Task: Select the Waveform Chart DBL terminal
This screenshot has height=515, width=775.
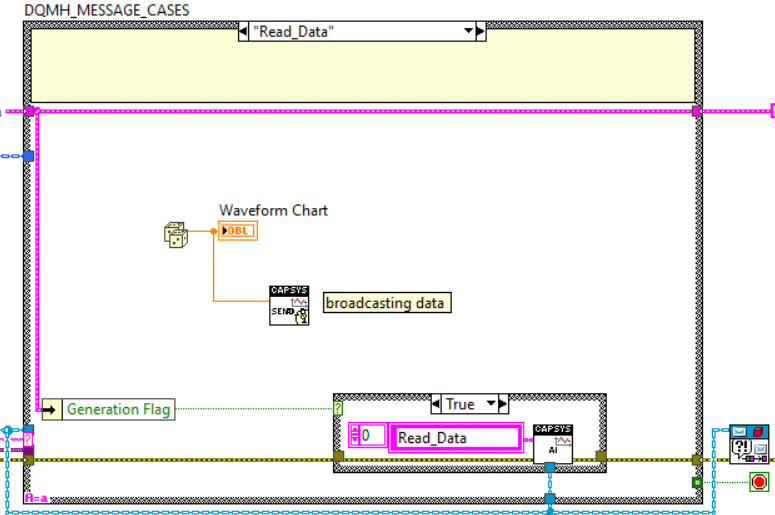Action: point(238,231)
